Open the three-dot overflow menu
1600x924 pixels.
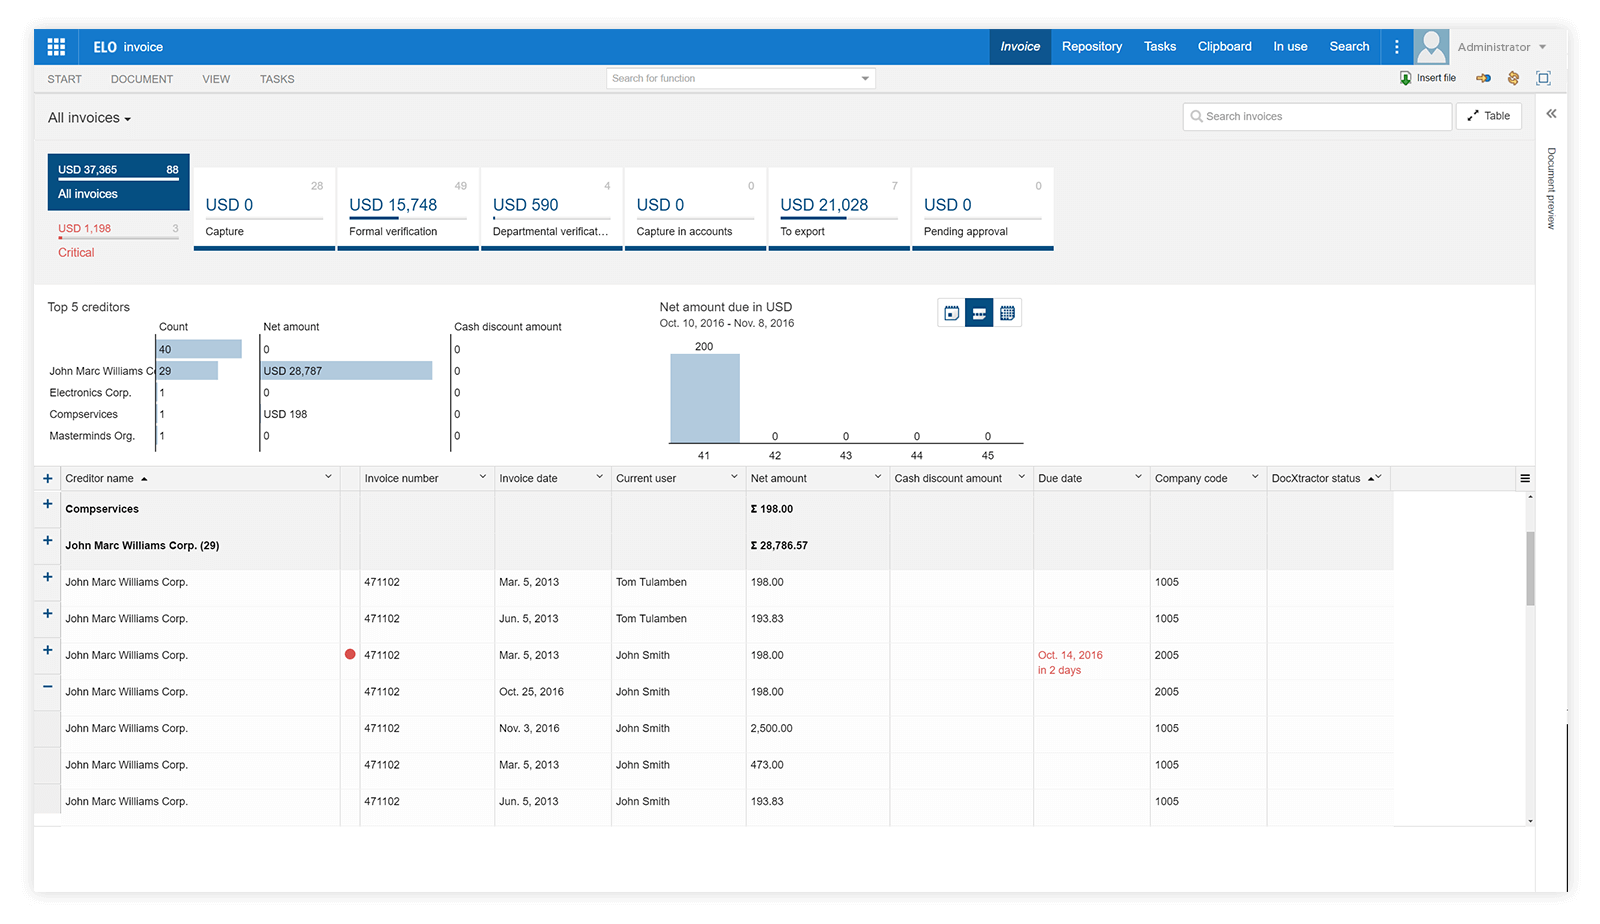[1397, 47]
